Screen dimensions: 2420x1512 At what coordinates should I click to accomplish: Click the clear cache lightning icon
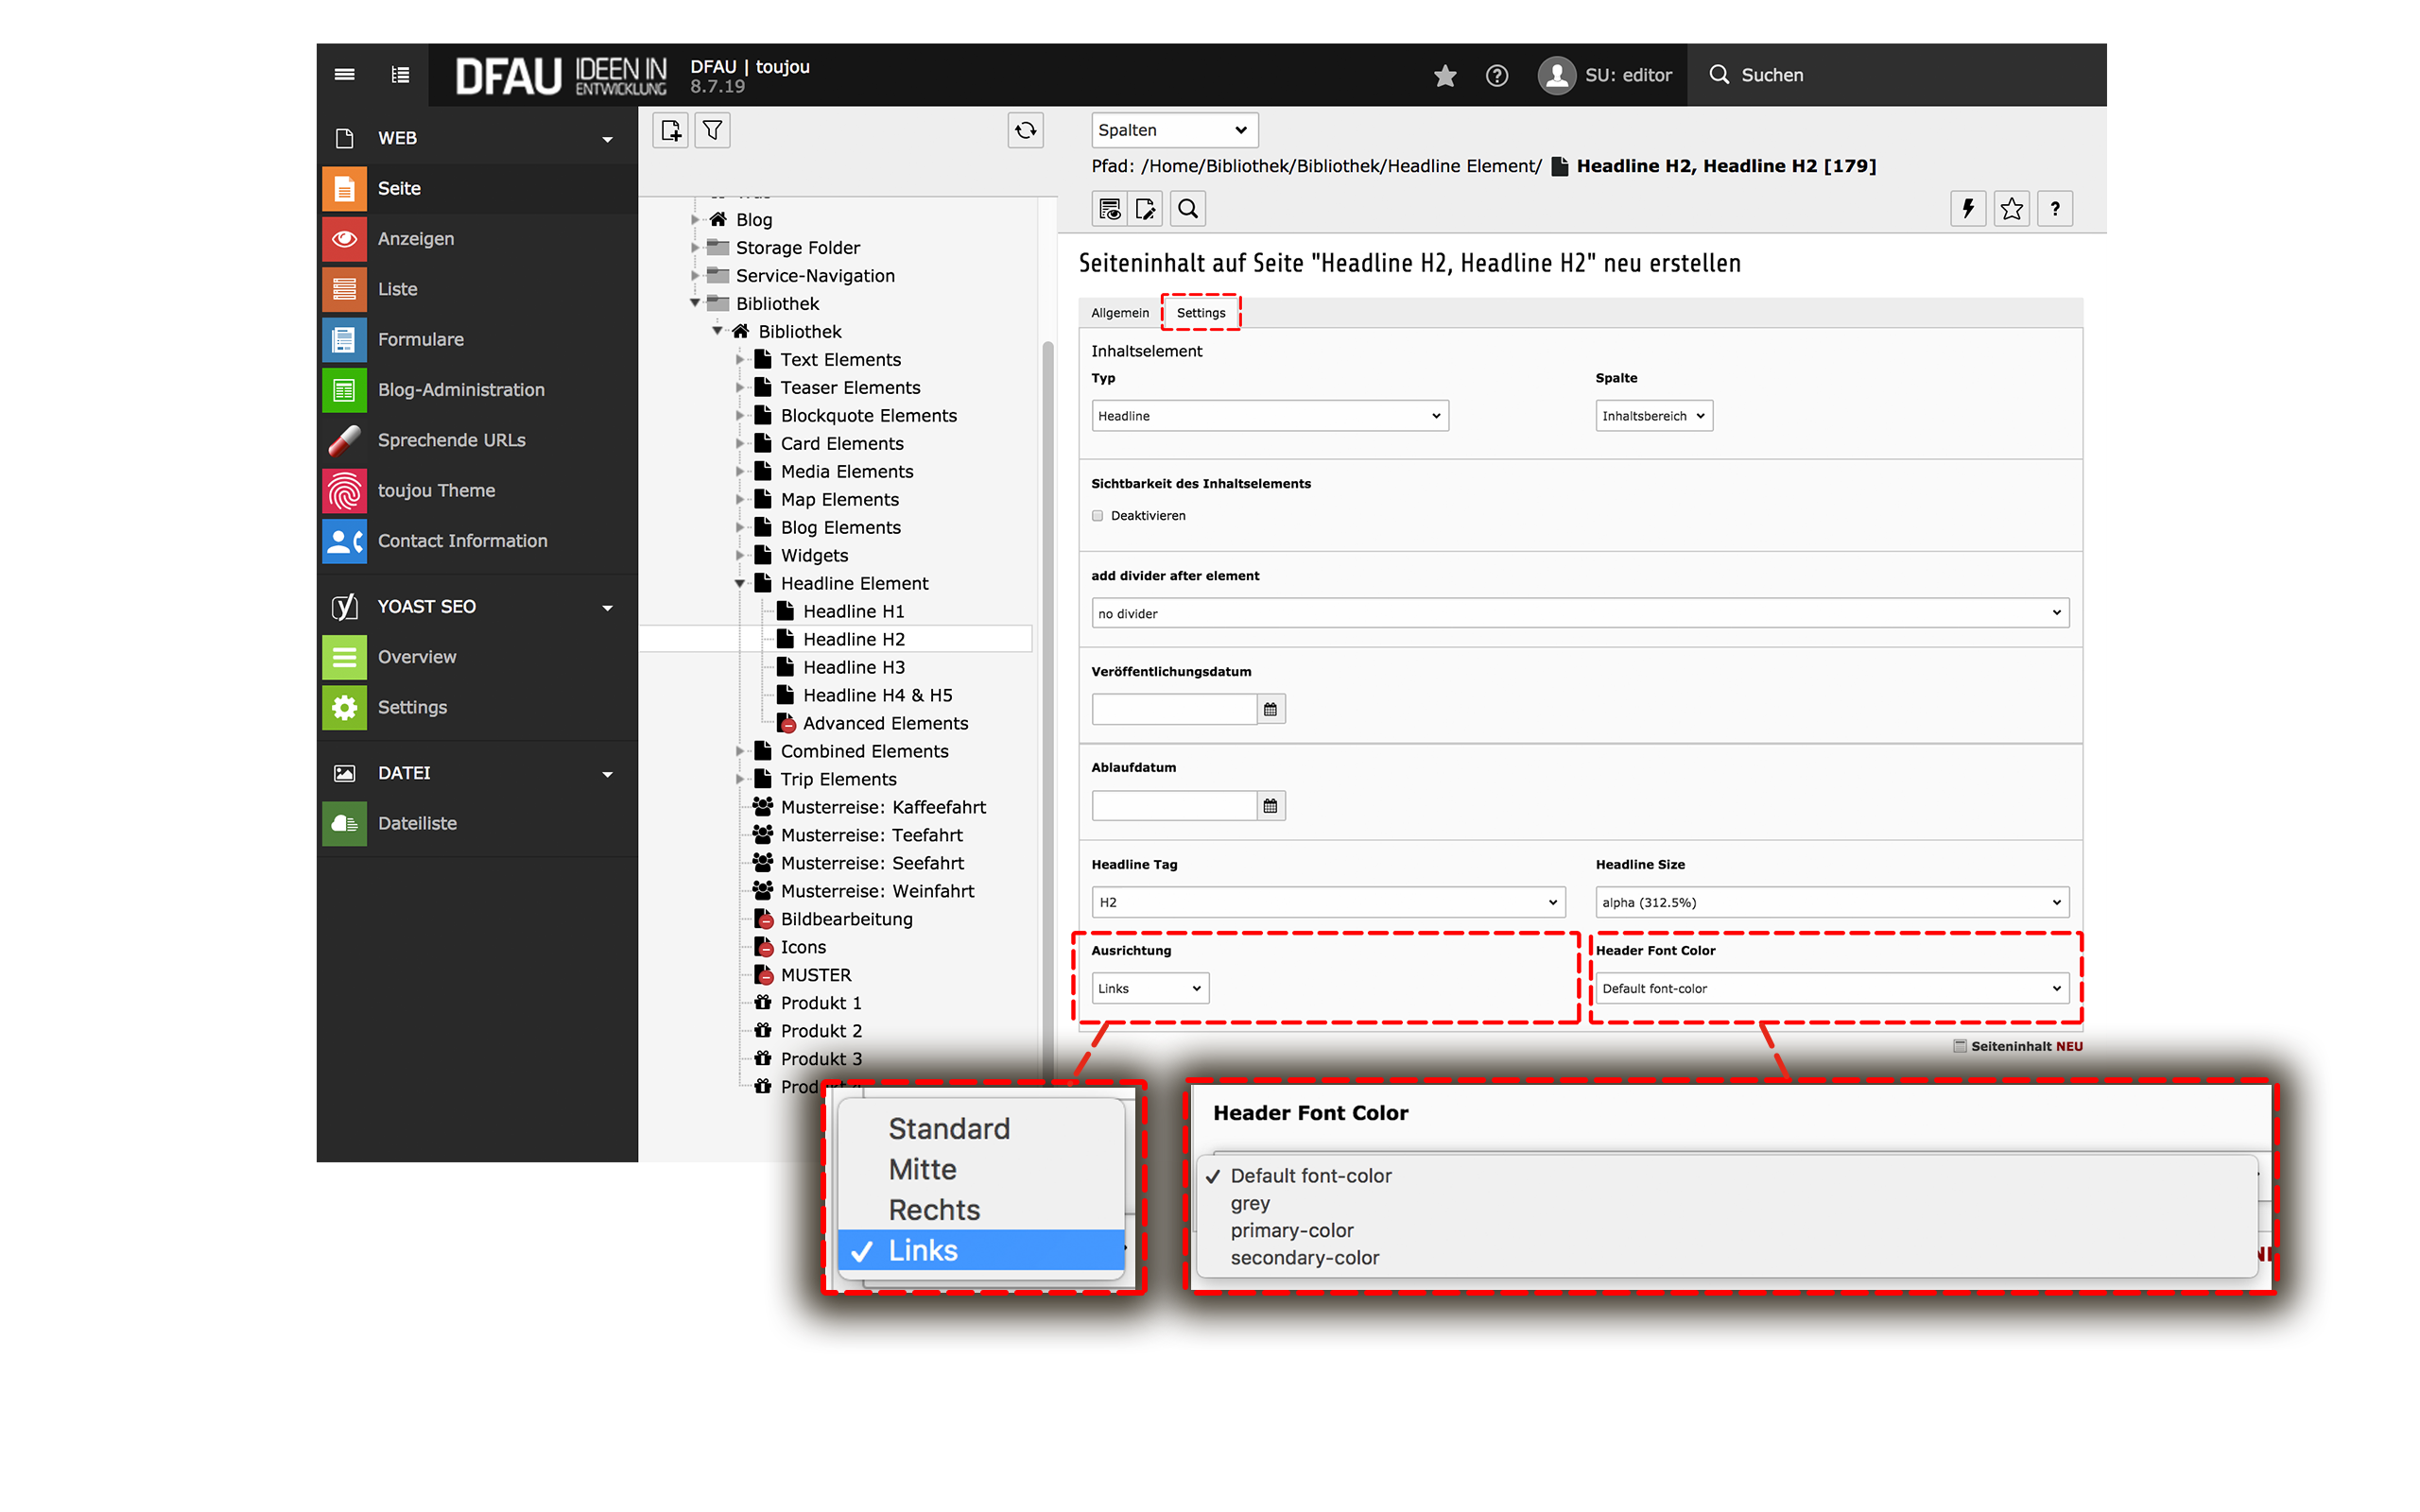[1967, 209]
